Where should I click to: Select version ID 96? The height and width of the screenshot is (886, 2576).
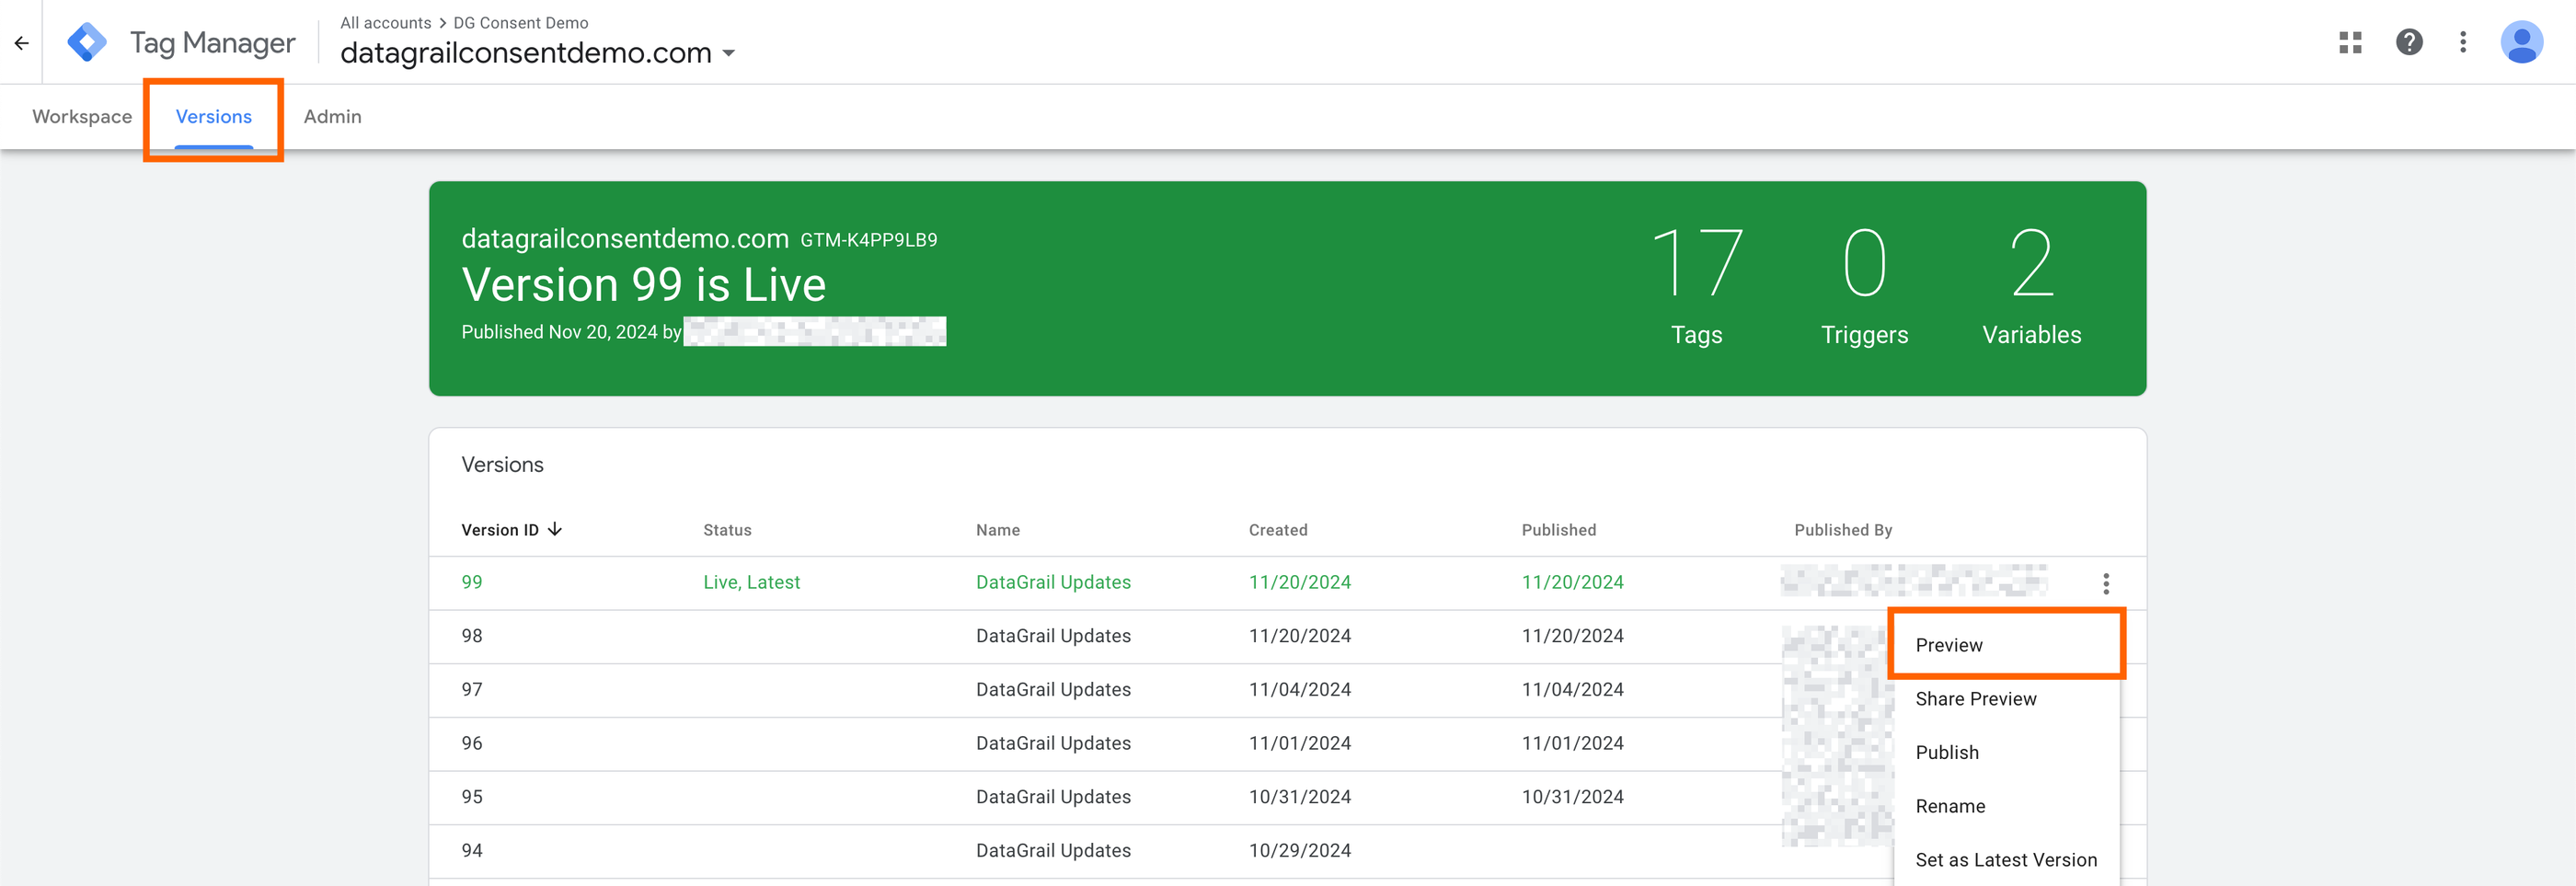(472, 743)
